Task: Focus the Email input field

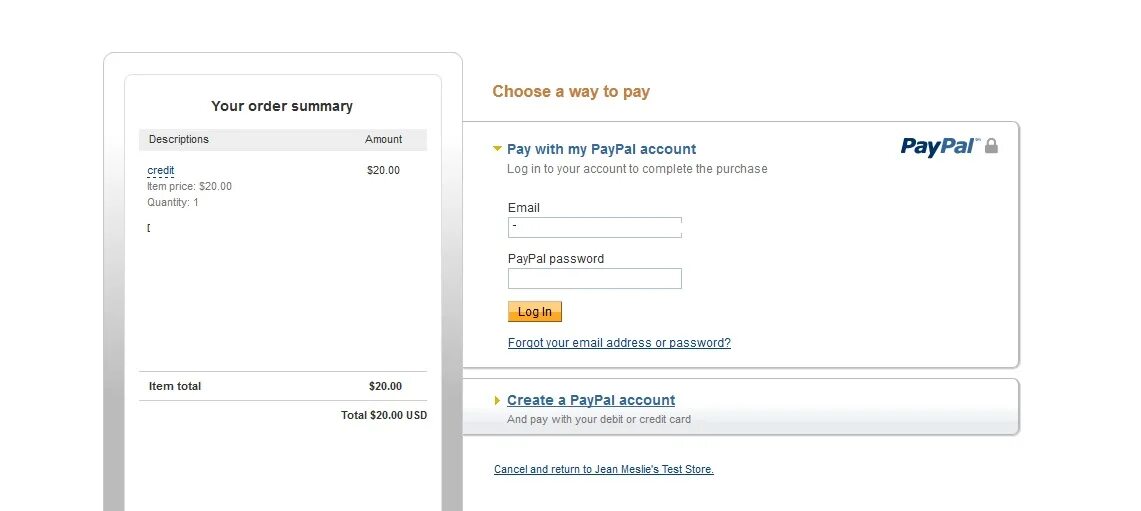Action: [594, 227]
